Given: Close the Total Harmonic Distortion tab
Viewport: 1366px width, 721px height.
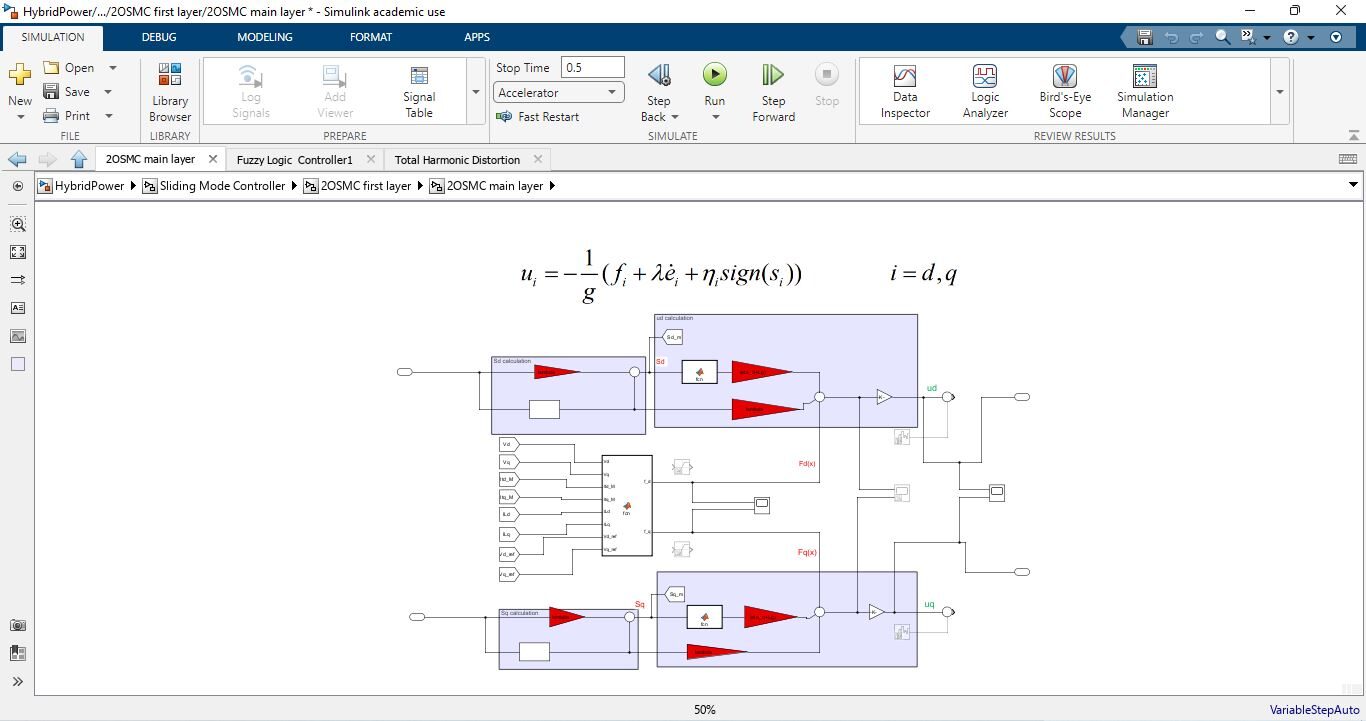Looking at the screenshot, I should point(538,159).
